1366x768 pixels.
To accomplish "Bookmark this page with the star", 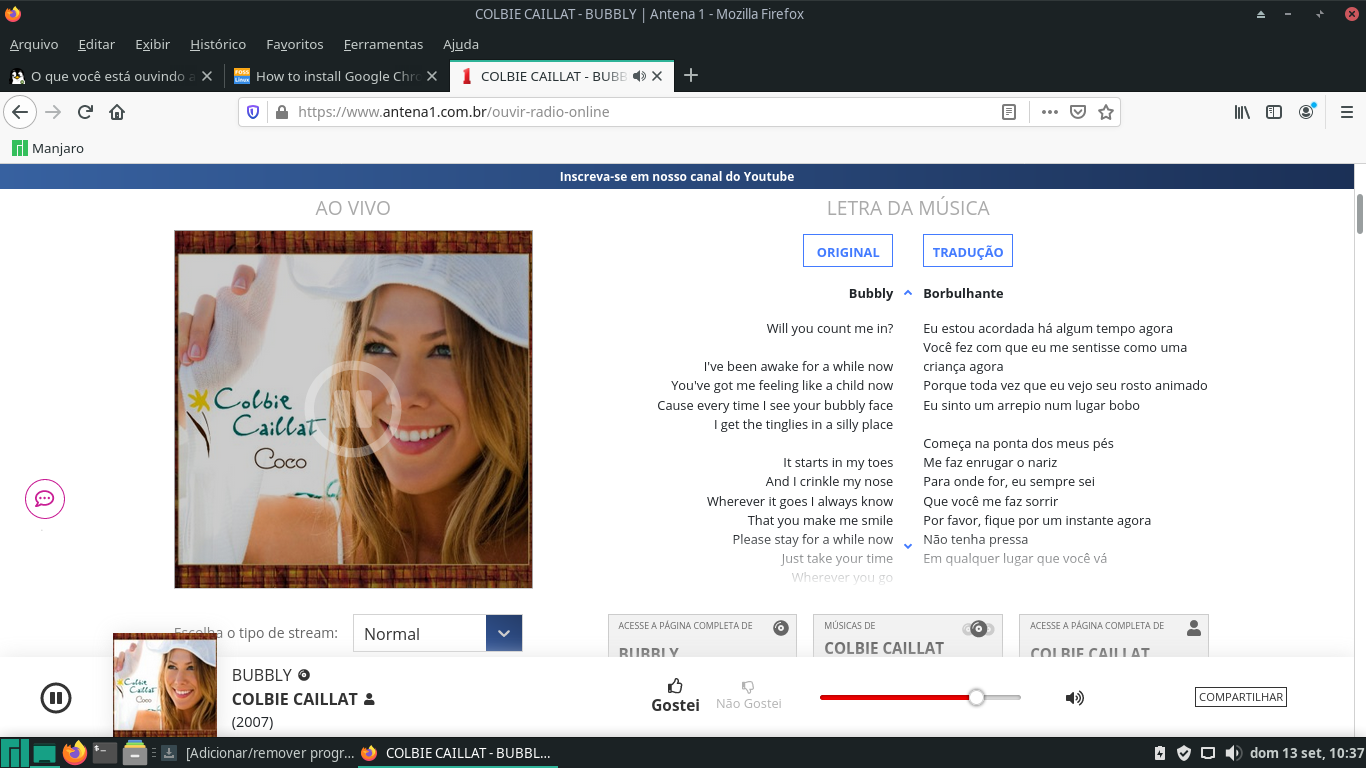I will pos(1106,112).
